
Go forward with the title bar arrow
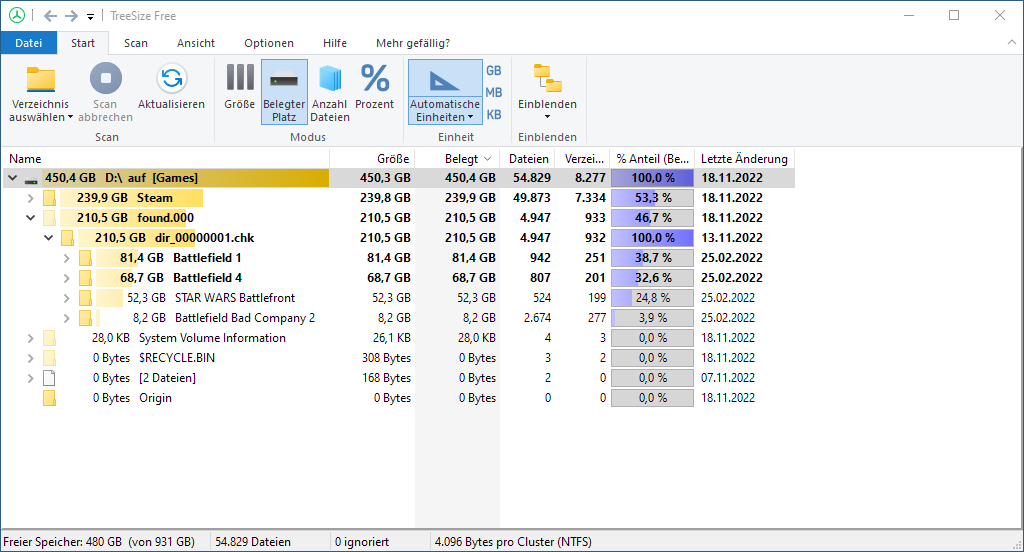pyautogui.click(x=71, y=16)
